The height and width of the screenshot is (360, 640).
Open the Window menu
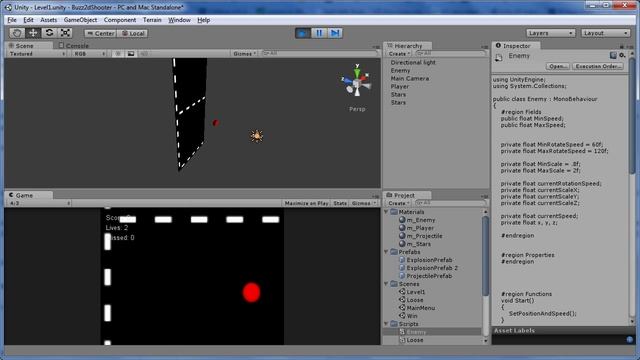click(x=179, y=20)
